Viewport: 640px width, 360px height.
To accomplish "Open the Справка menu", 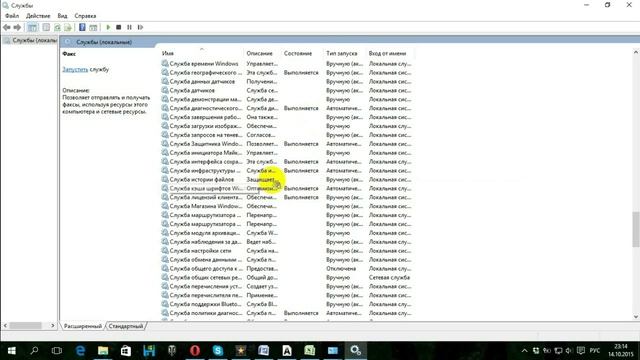I will (x=85, y=16).
